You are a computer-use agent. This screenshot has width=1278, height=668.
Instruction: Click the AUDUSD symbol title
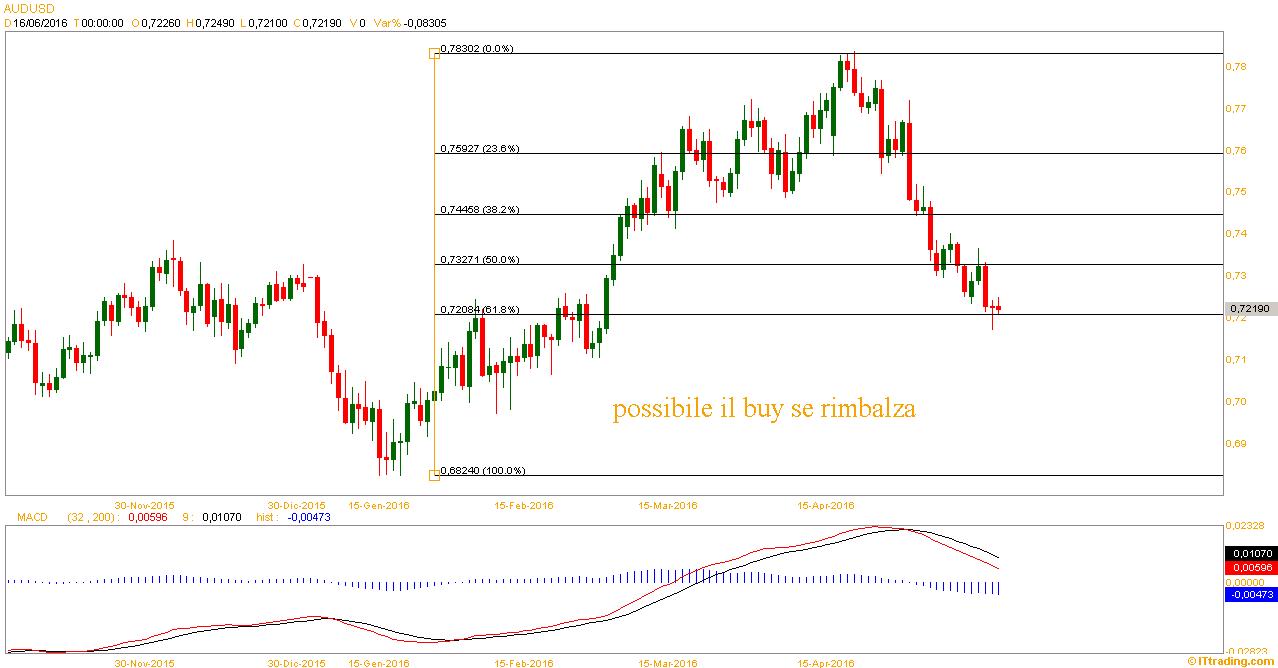(29, 7)
